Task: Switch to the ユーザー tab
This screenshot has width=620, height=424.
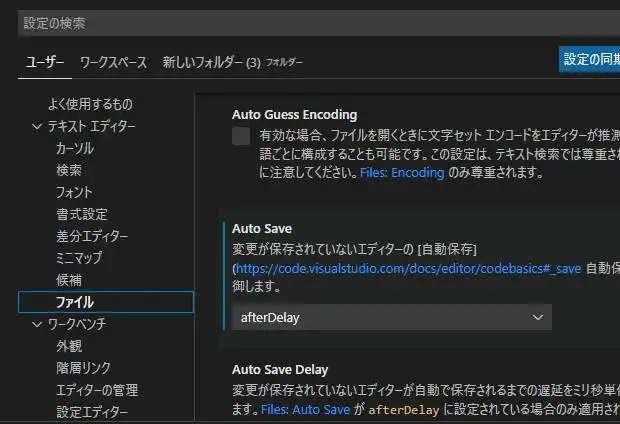Action: [45, 62]
